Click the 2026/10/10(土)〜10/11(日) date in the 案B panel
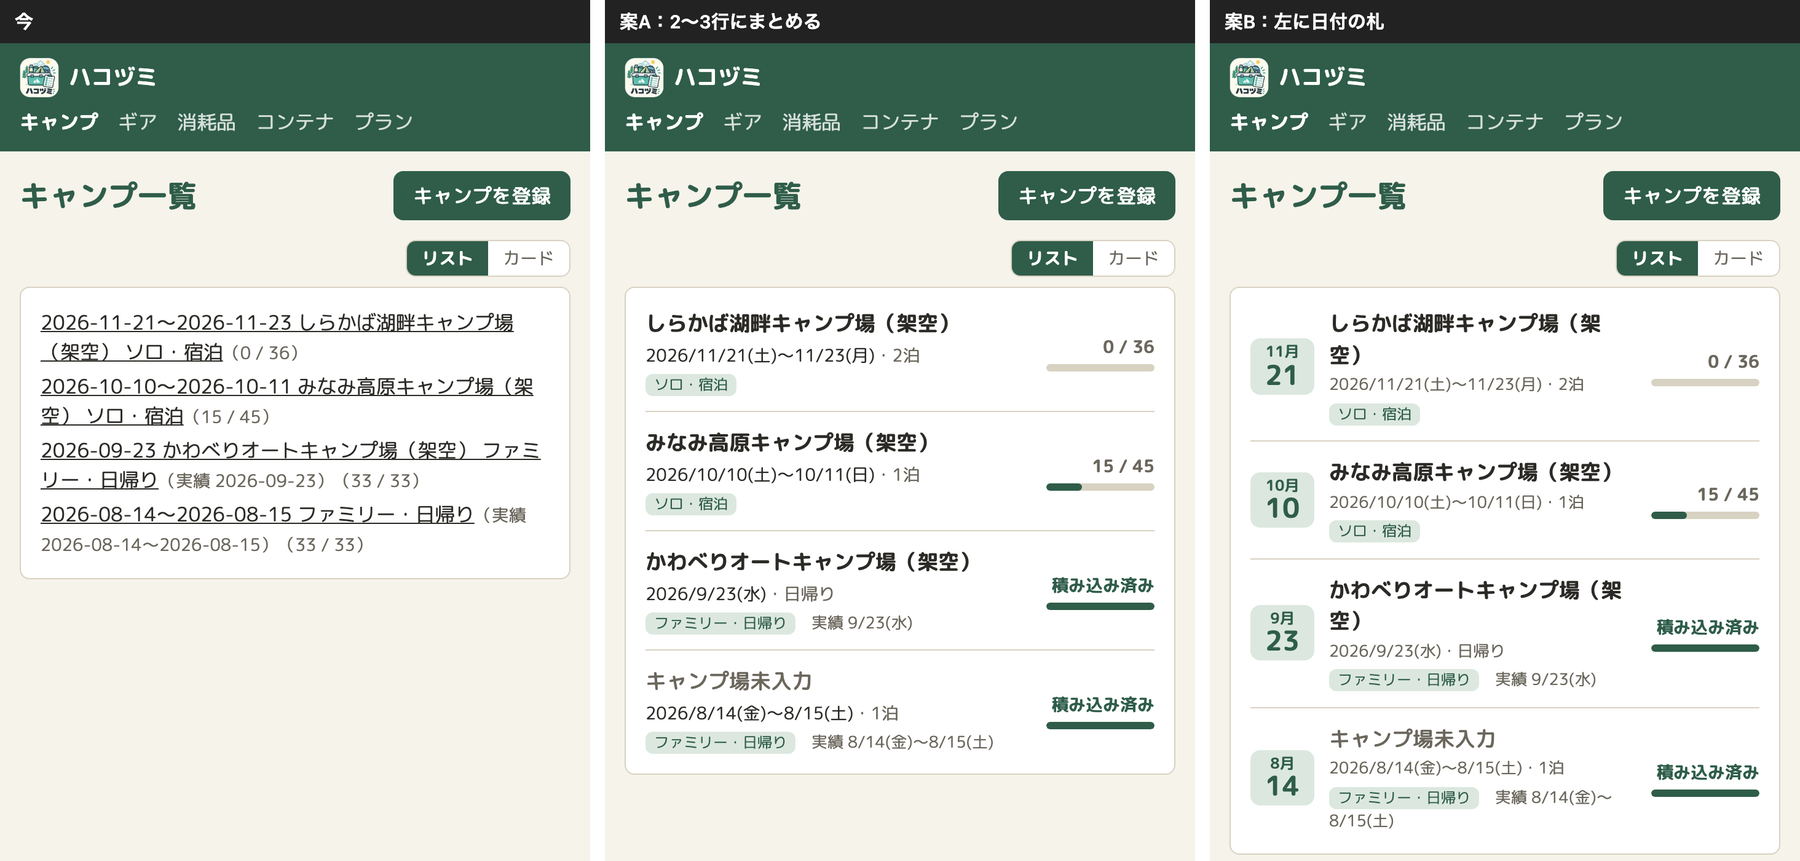Screen dimensions: 1800x861 1436,502
